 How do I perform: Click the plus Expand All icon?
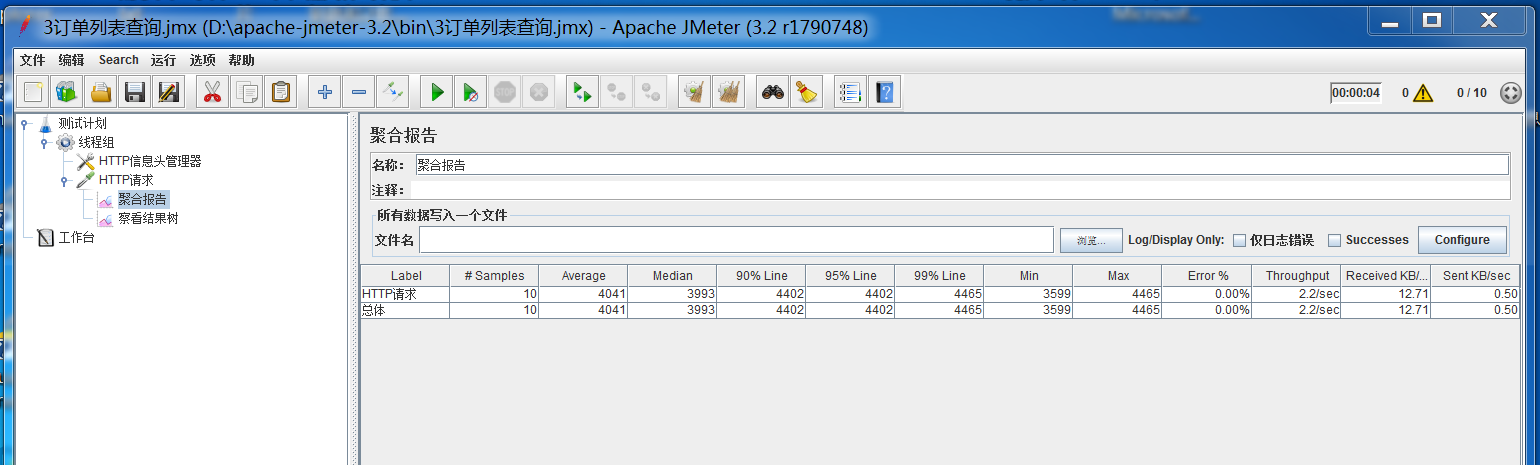324,93
